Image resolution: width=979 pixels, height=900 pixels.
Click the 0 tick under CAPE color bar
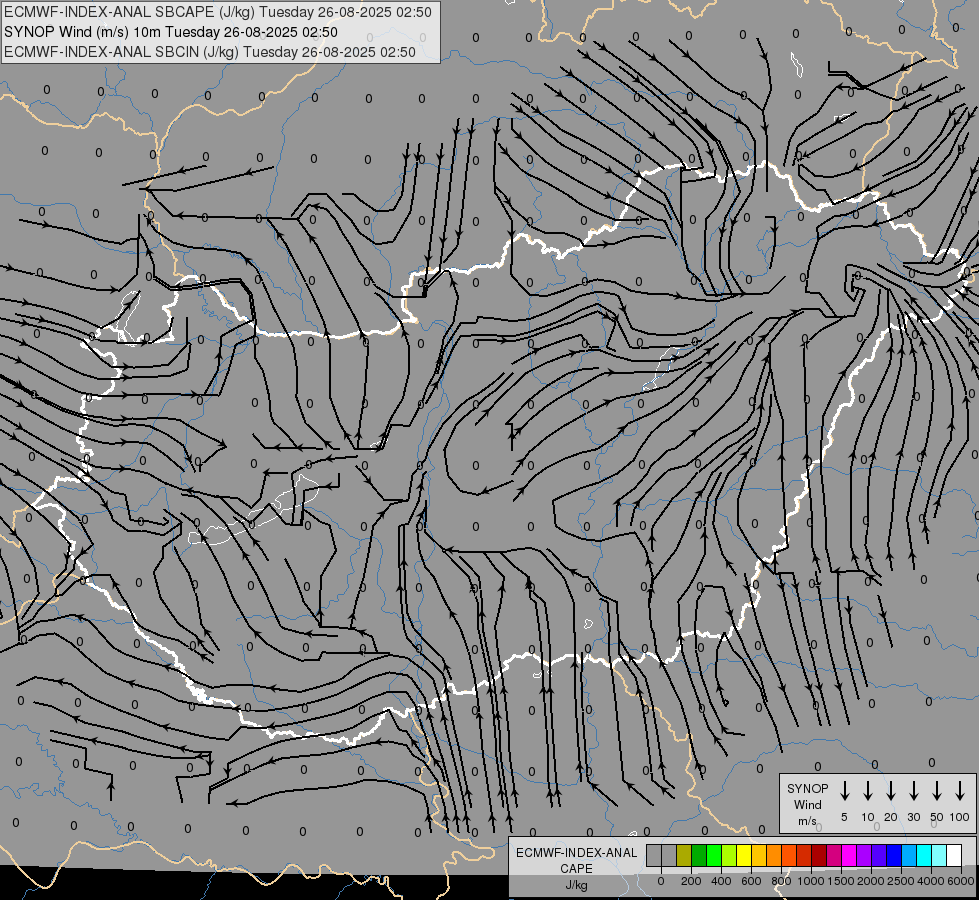[661, 881]
